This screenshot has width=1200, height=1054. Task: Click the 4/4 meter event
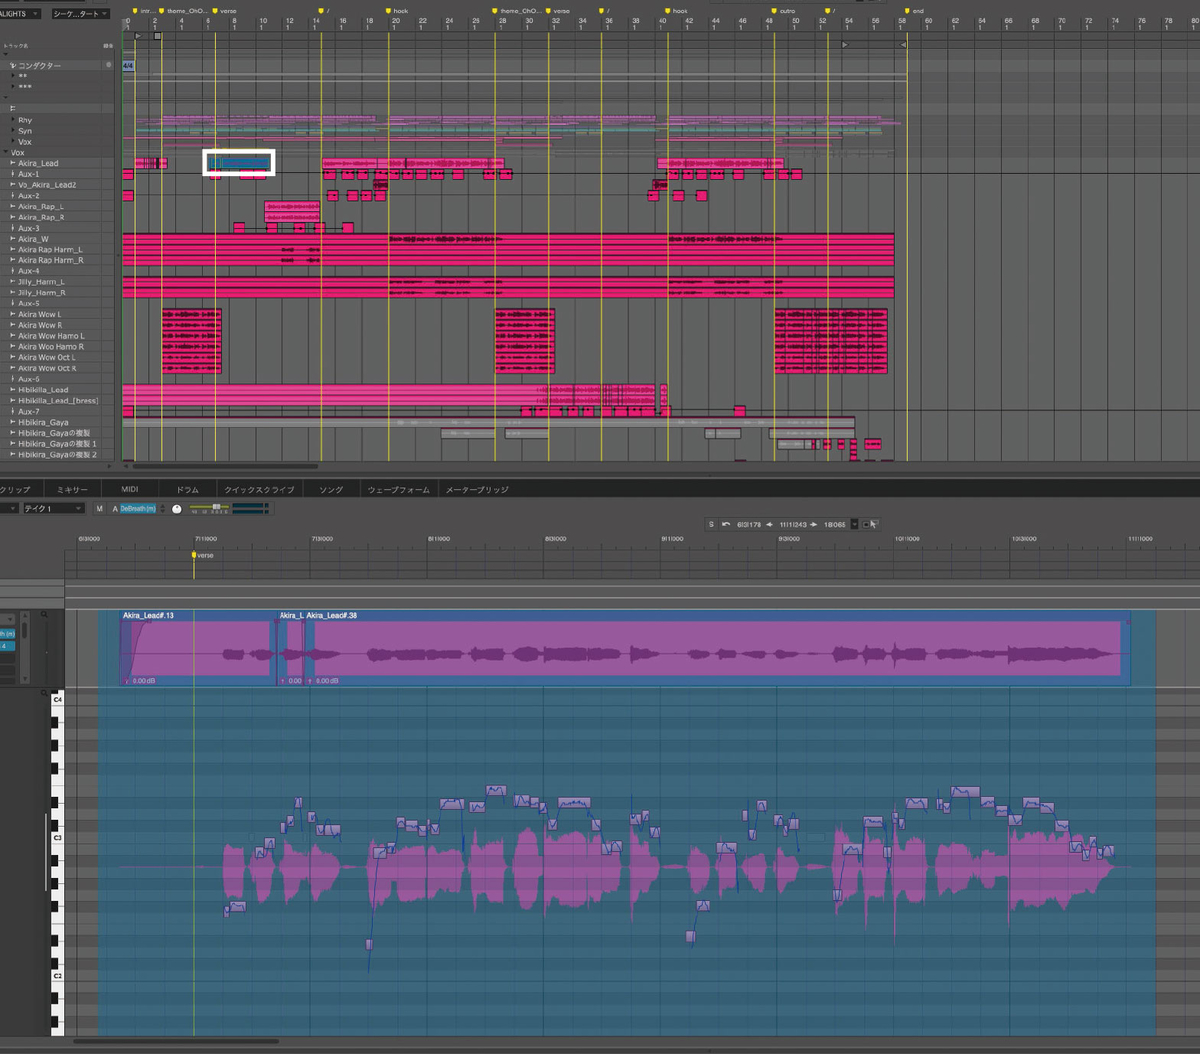[x=128, y=65]
